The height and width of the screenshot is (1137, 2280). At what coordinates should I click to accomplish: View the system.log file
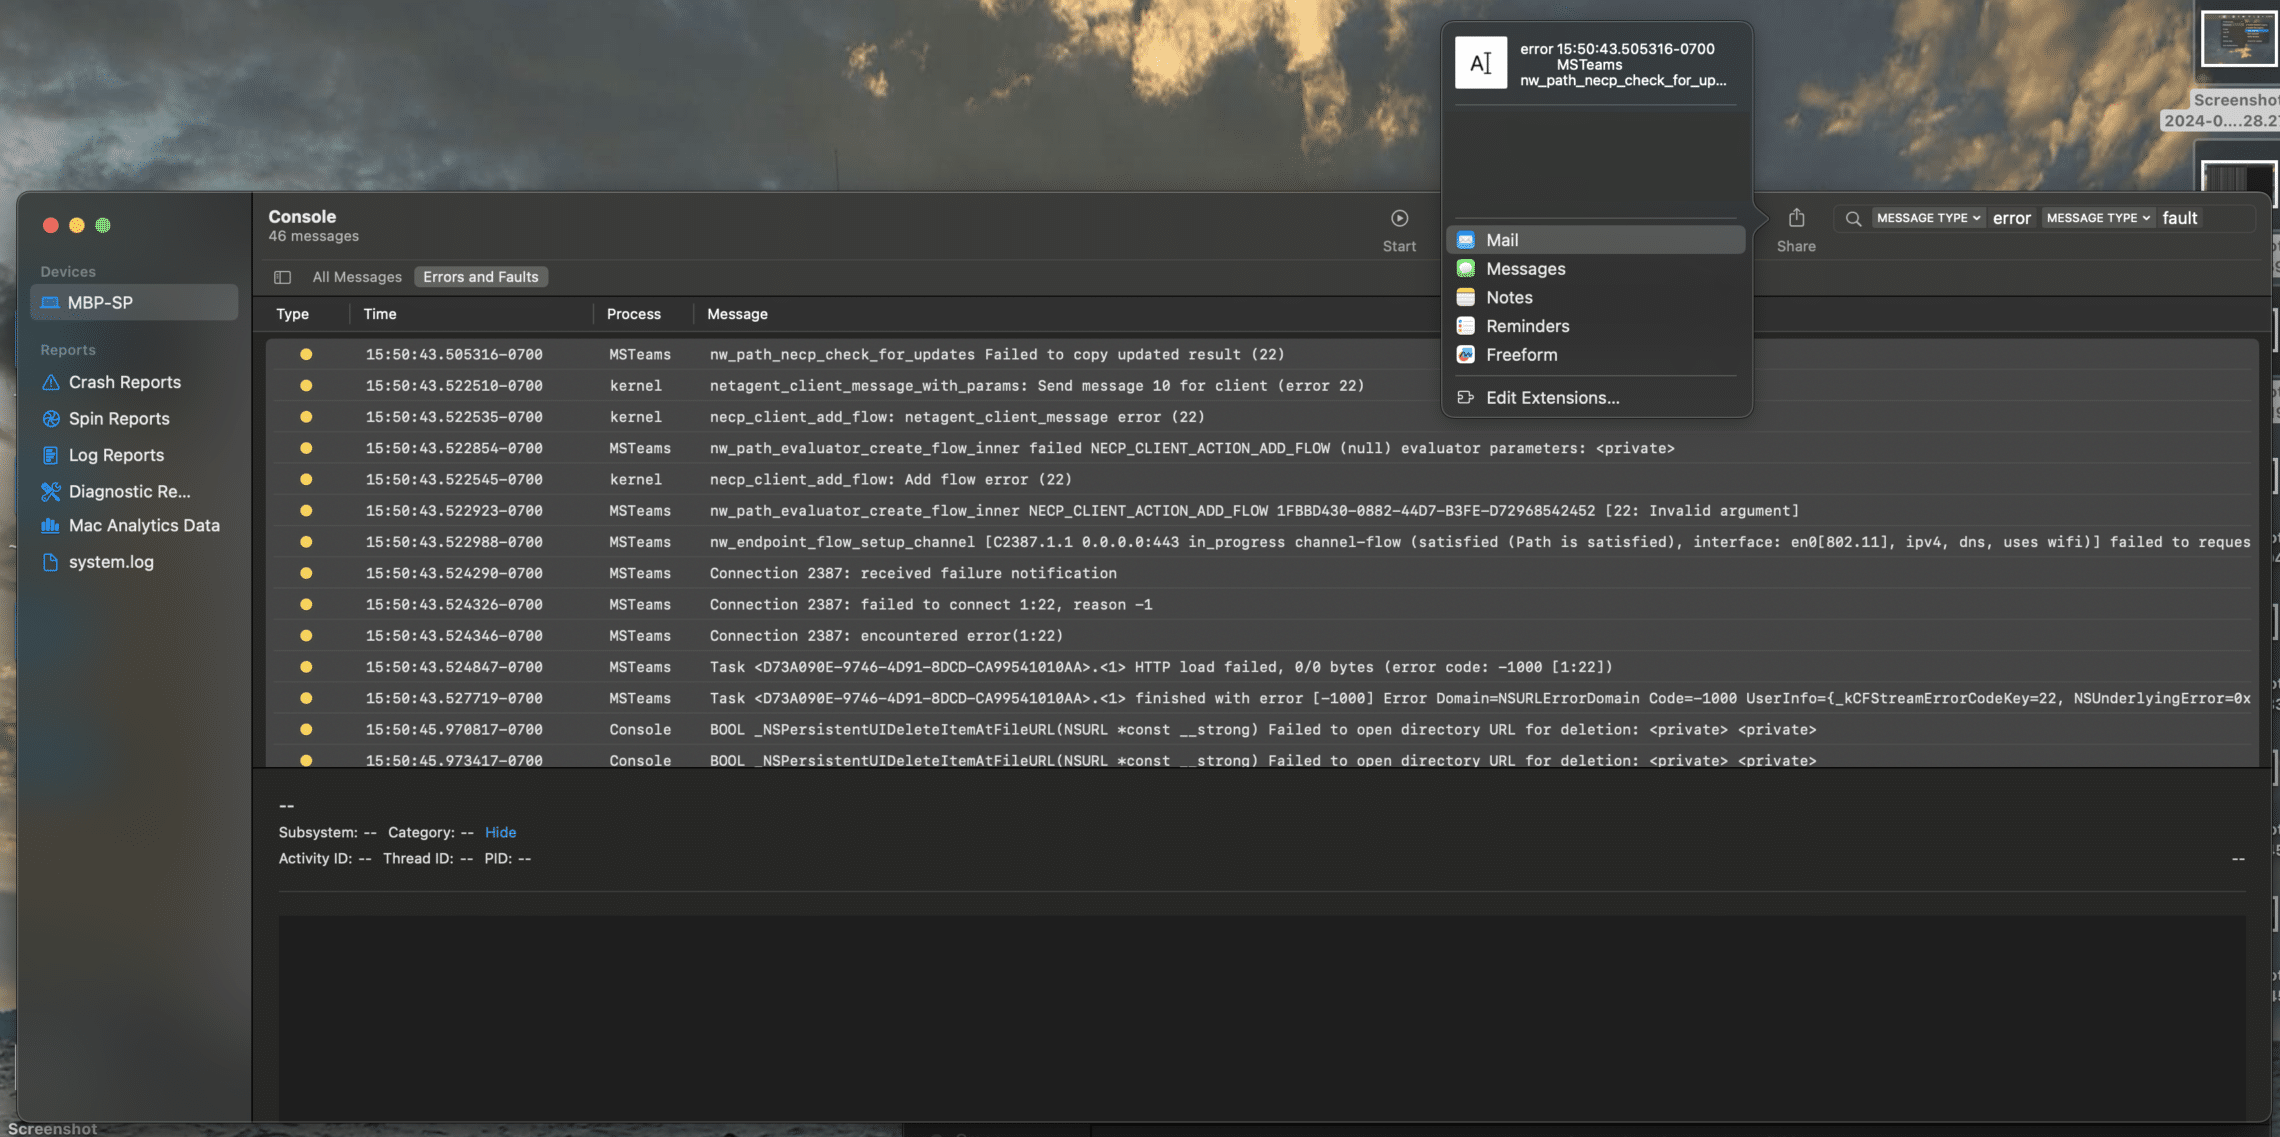point(109,561)
